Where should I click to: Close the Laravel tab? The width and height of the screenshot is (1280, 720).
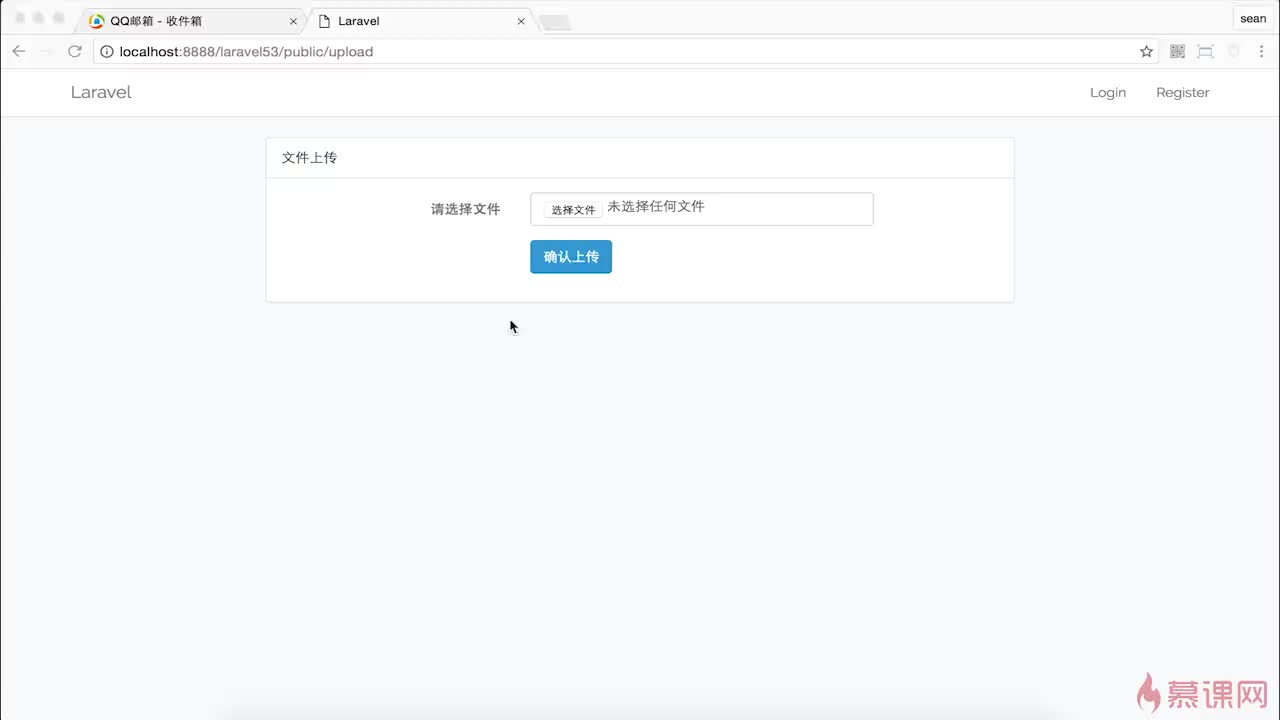[x=521, y=21]
